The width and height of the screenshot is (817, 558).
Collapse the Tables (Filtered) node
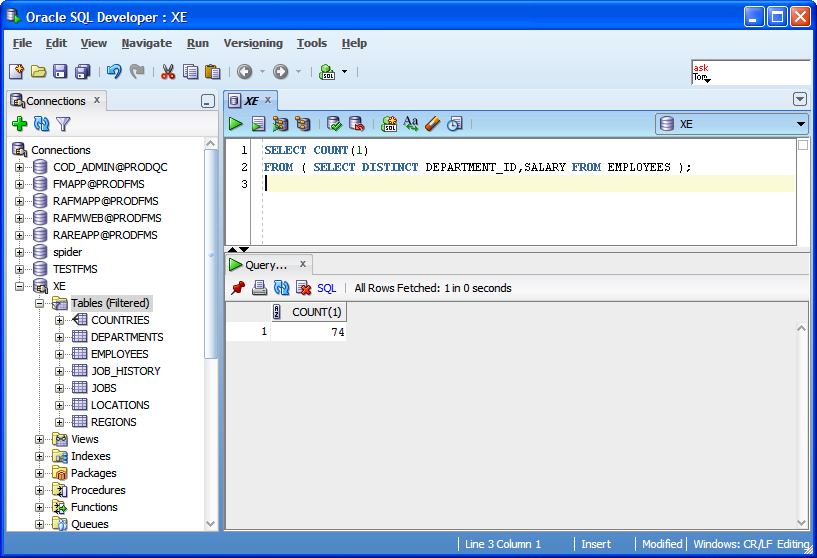tap(40, 303)
